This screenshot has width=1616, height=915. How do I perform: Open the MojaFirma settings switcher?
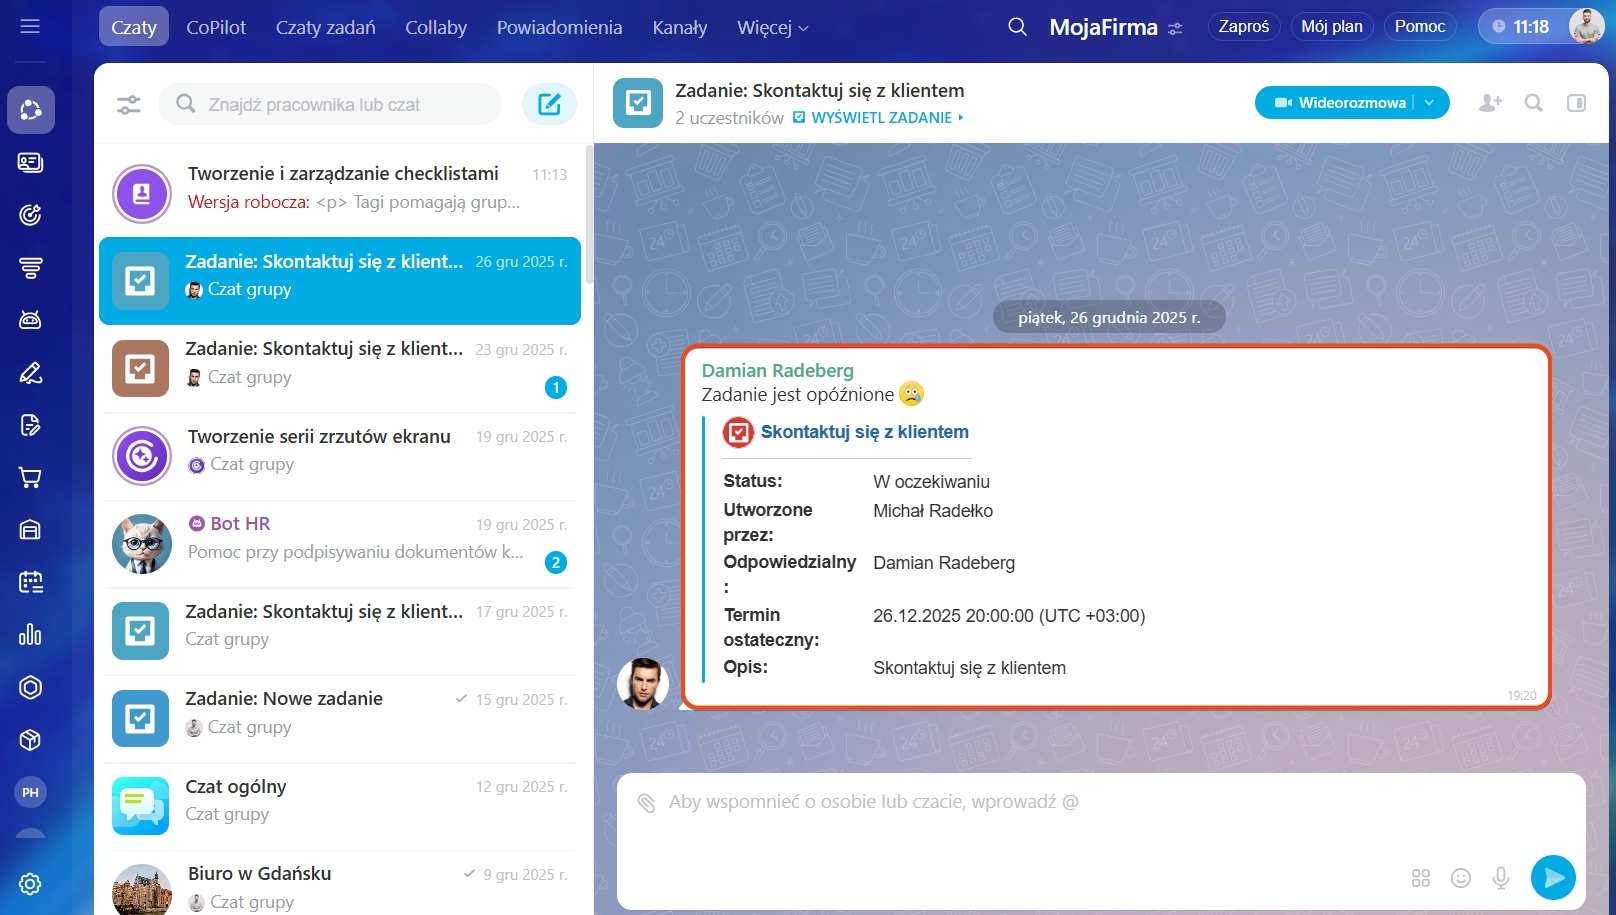pos(1175,28)
